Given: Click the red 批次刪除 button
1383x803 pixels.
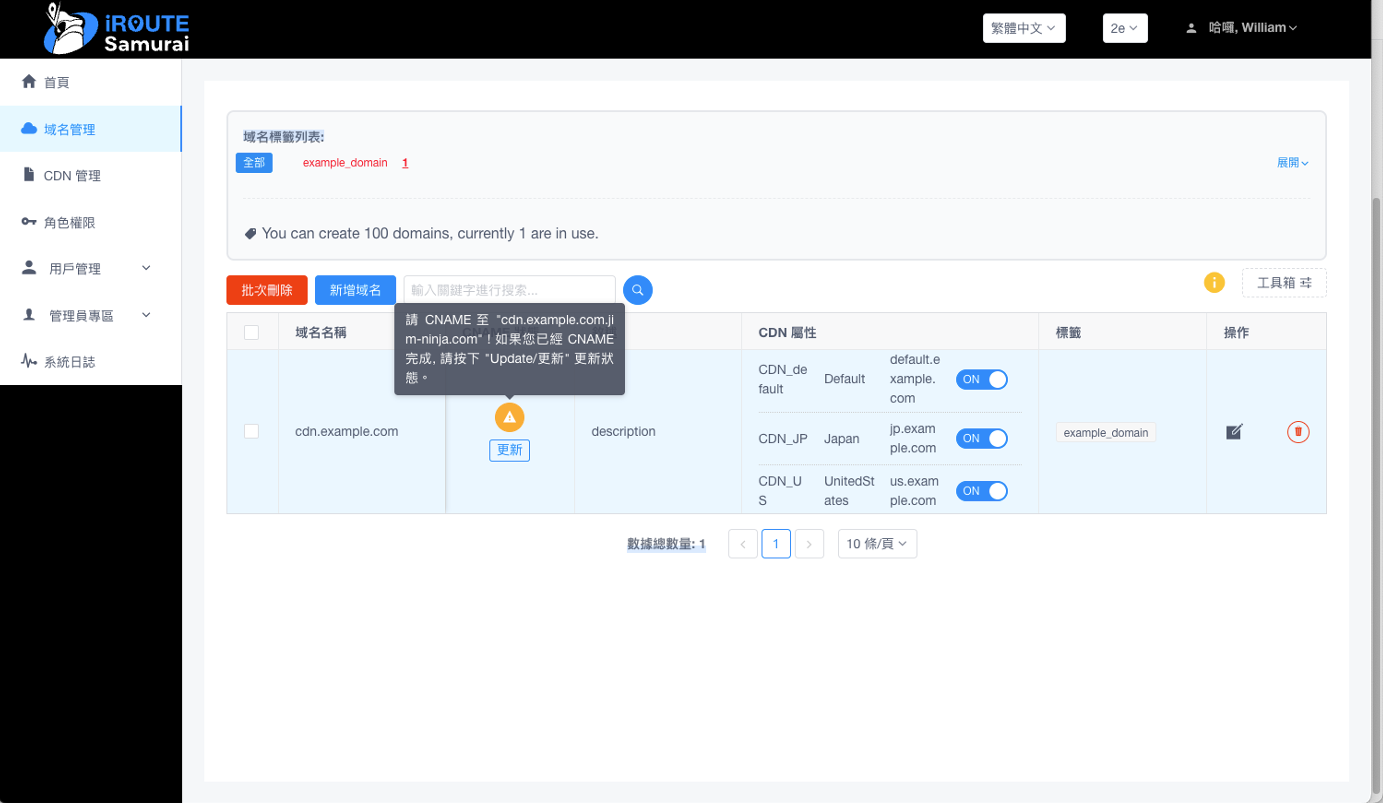Looking at the screenshot, I should pos(267,290).
